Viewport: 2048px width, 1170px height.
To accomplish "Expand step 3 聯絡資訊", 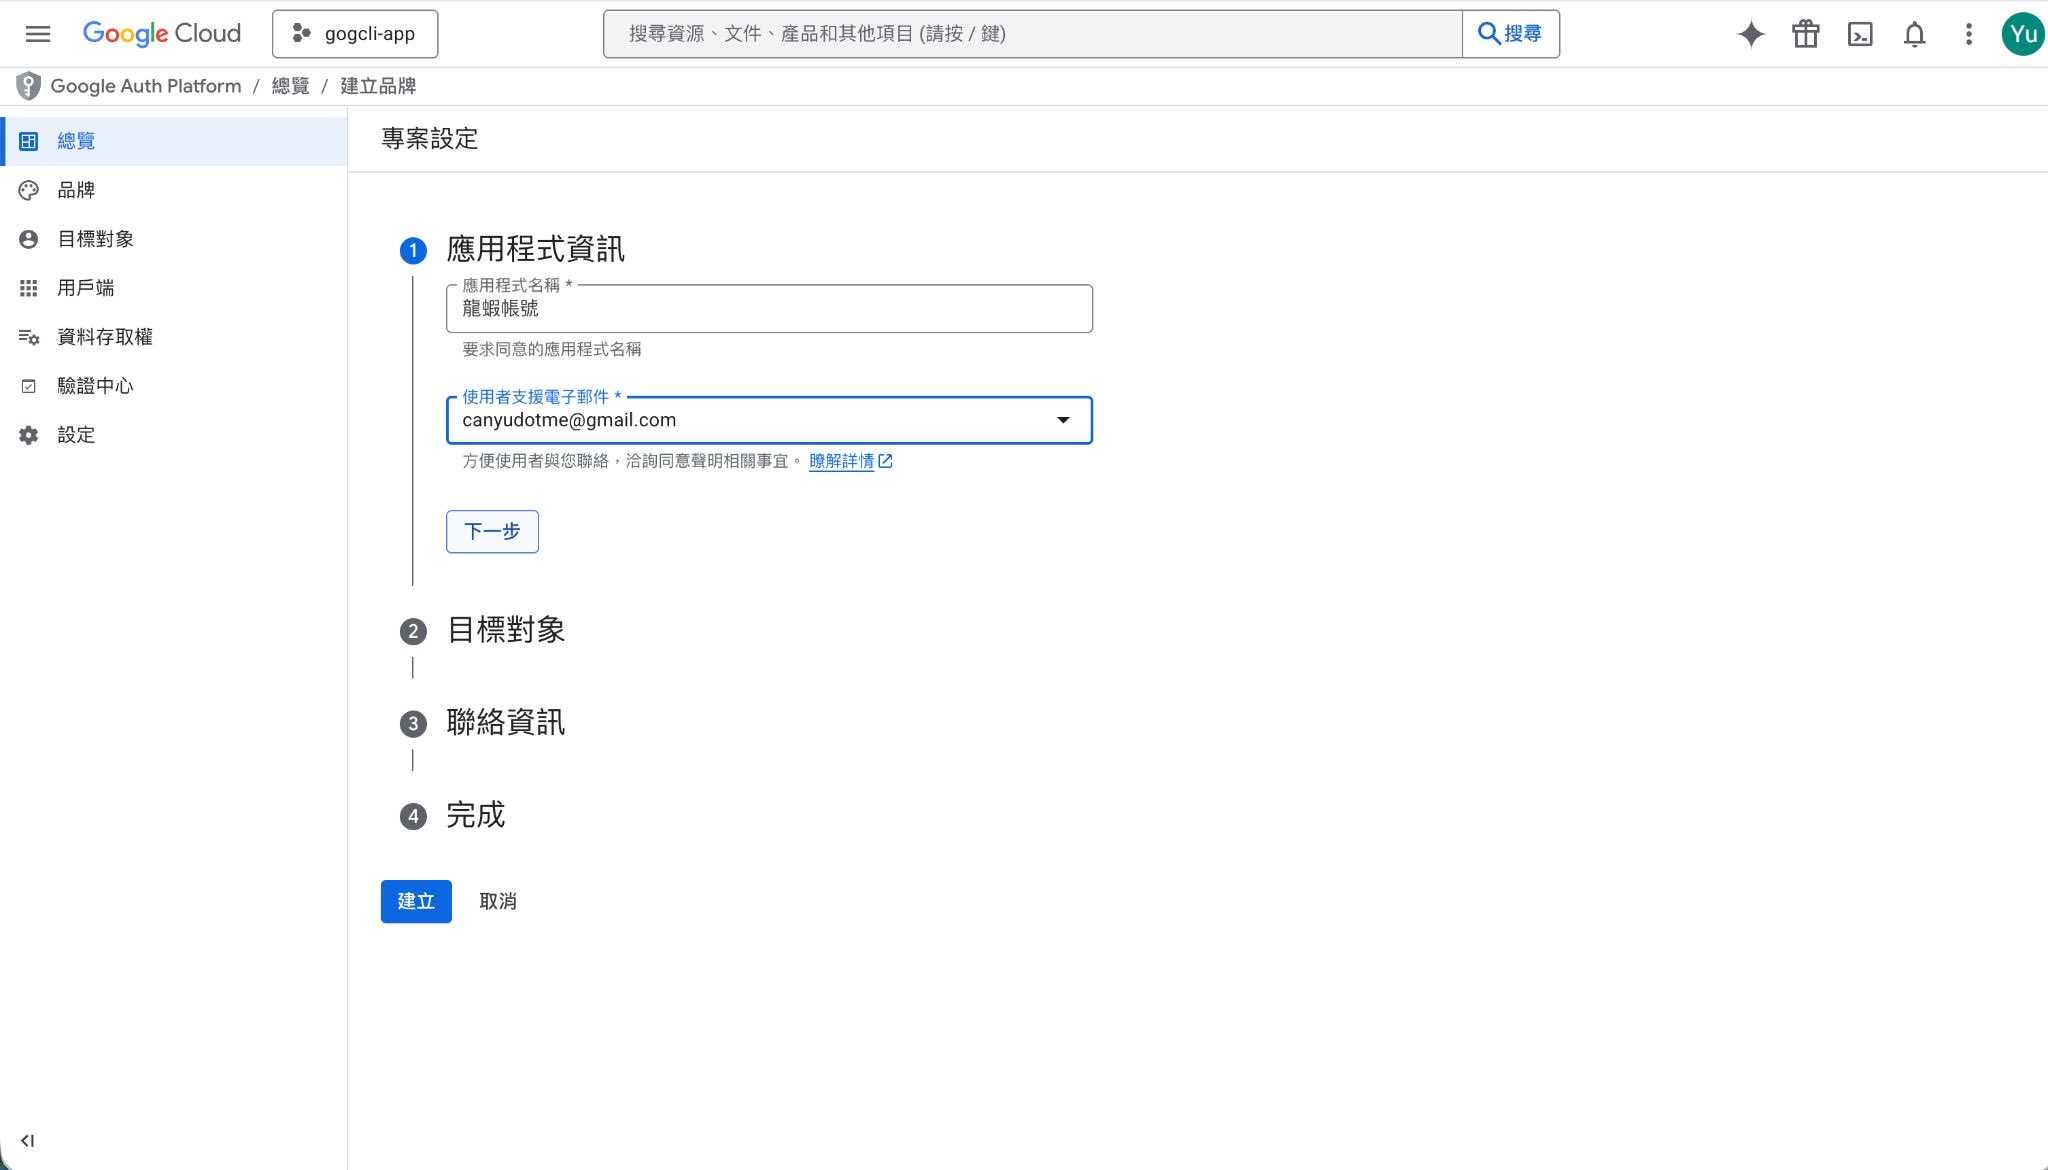I will 505,722.
